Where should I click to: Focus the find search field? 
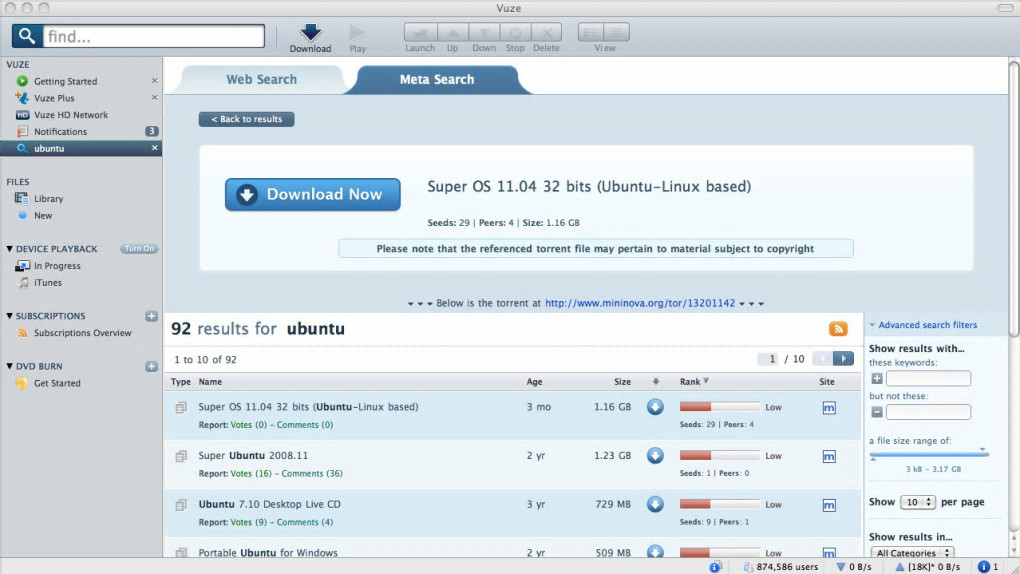pyautogui.click(x=154, y=36)
